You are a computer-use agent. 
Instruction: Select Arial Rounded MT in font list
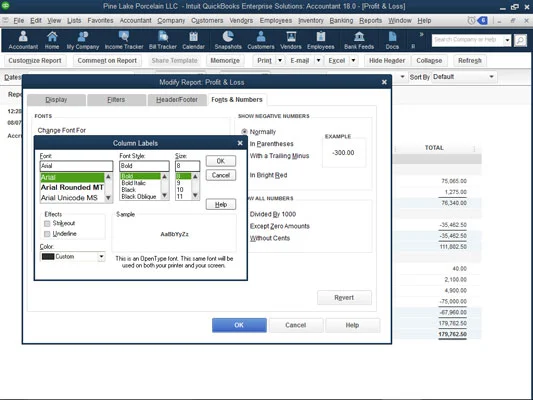pos(72,187)
